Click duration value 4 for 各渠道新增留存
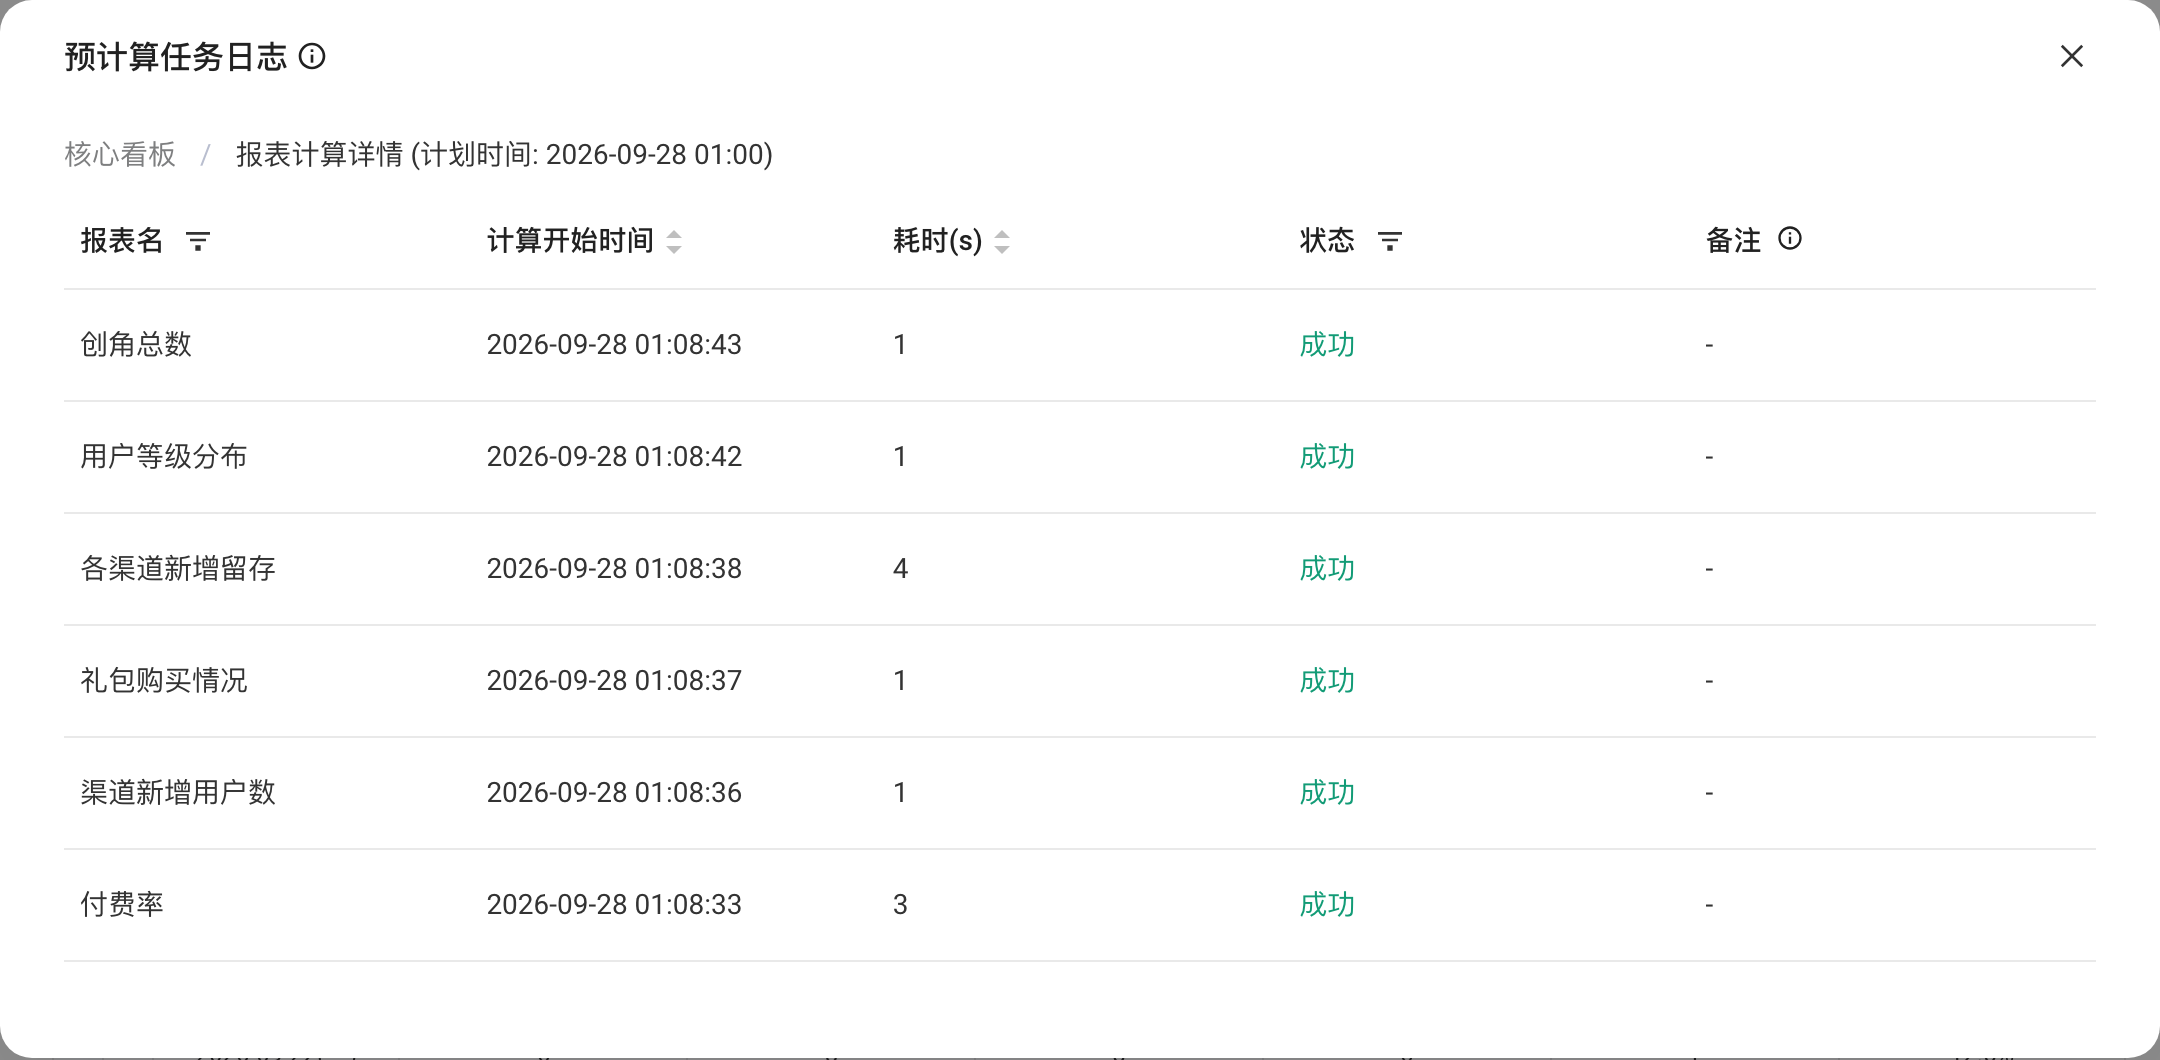This screenshot has width=2160, height=1060. coord(900,569)
